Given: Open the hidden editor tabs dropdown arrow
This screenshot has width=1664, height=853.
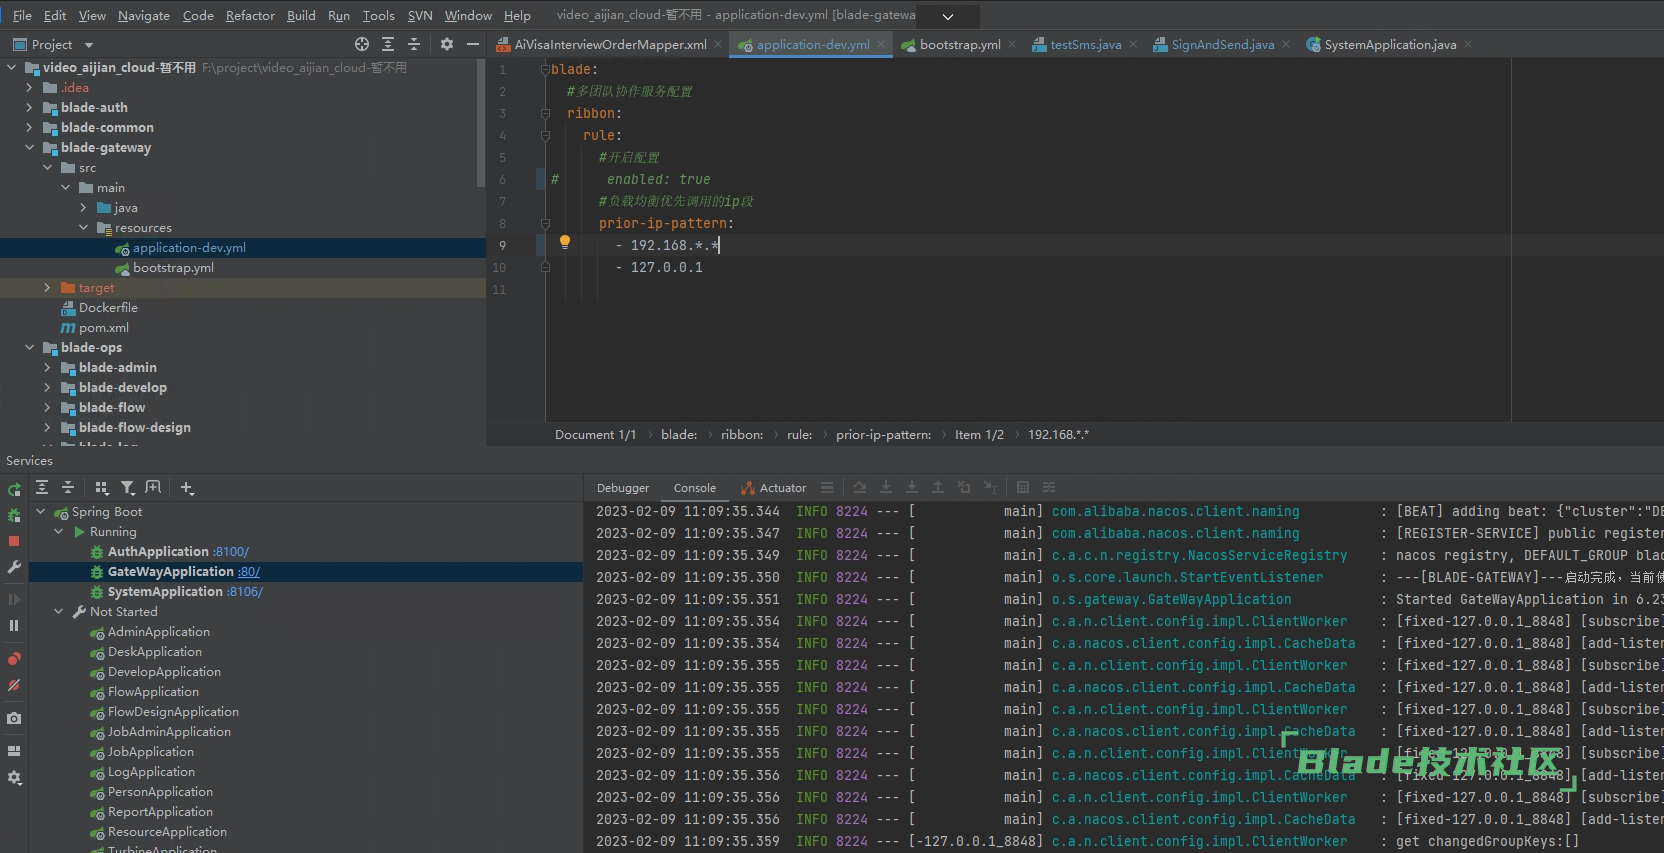Looking at the screenshot, I should (948, 16).
